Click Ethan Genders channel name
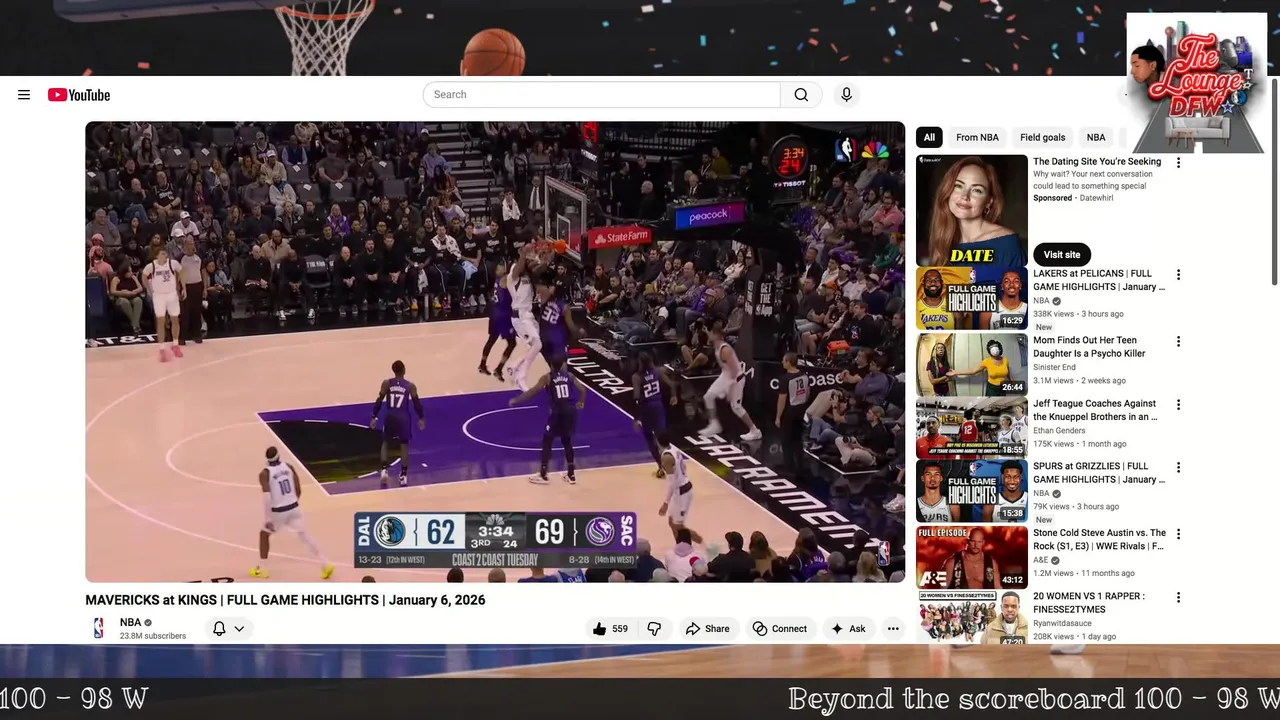1280x720 pixels. point(1059,431)
